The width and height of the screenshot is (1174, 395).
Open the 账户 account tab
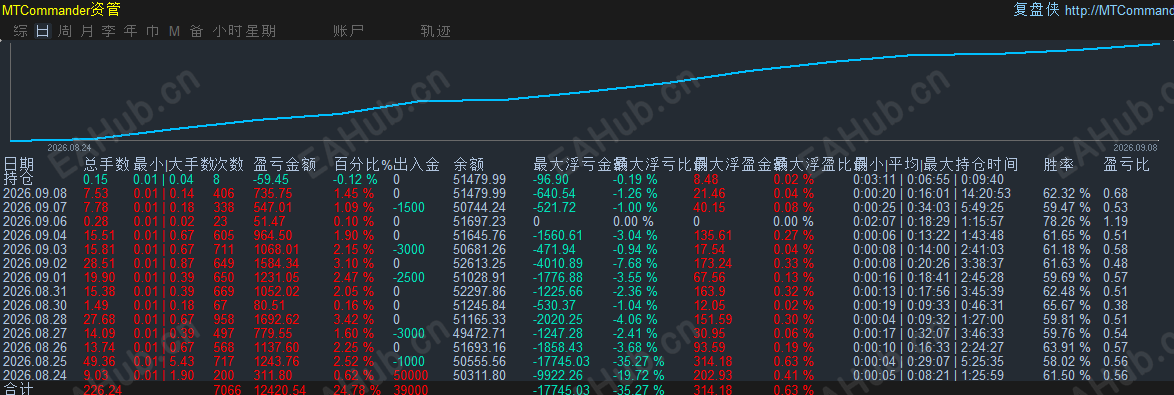[x=348, y=31]
